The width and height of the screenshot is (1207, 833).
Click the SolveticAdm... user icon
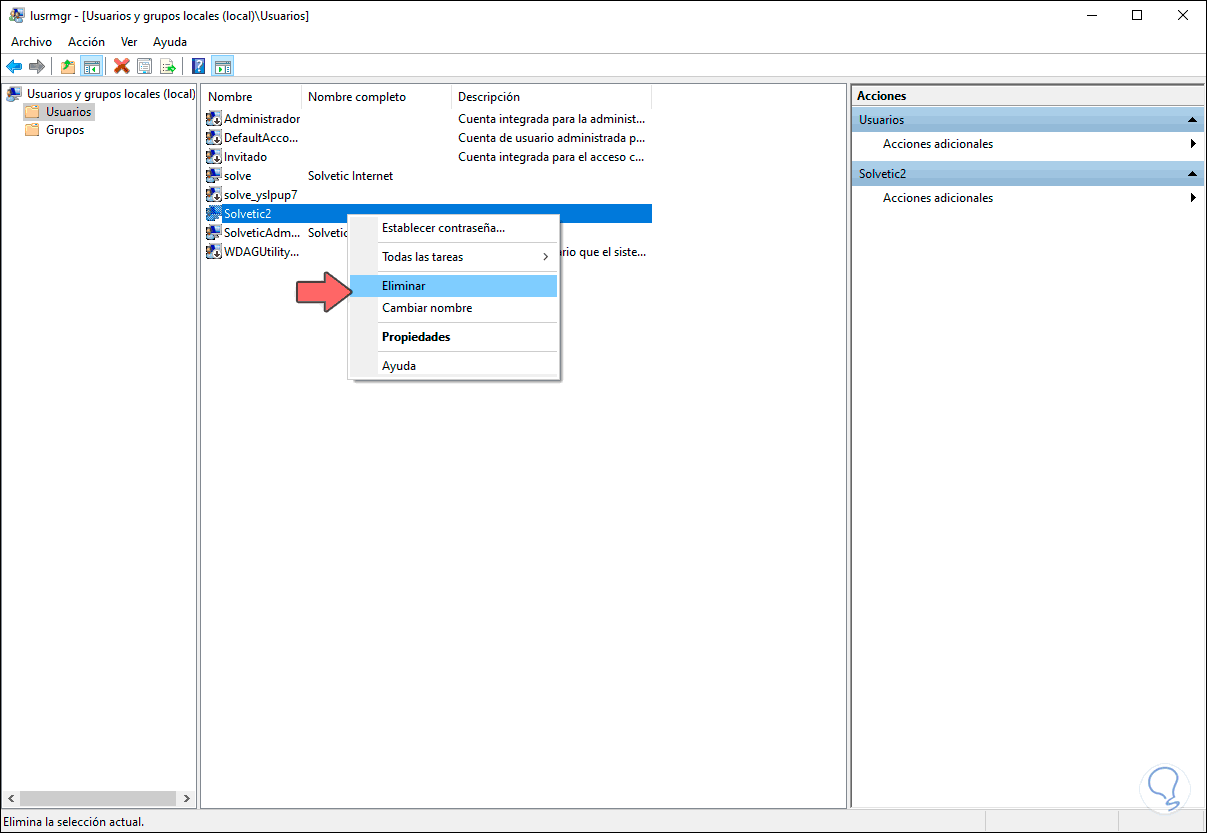pyautogui.click(x=213, y=233)
